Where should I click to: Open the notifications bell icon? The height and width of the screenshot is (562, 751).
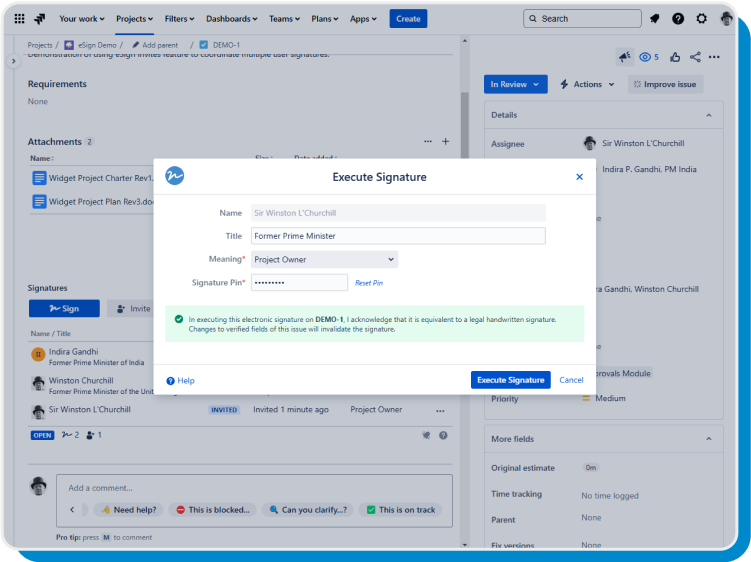point(654,19)
